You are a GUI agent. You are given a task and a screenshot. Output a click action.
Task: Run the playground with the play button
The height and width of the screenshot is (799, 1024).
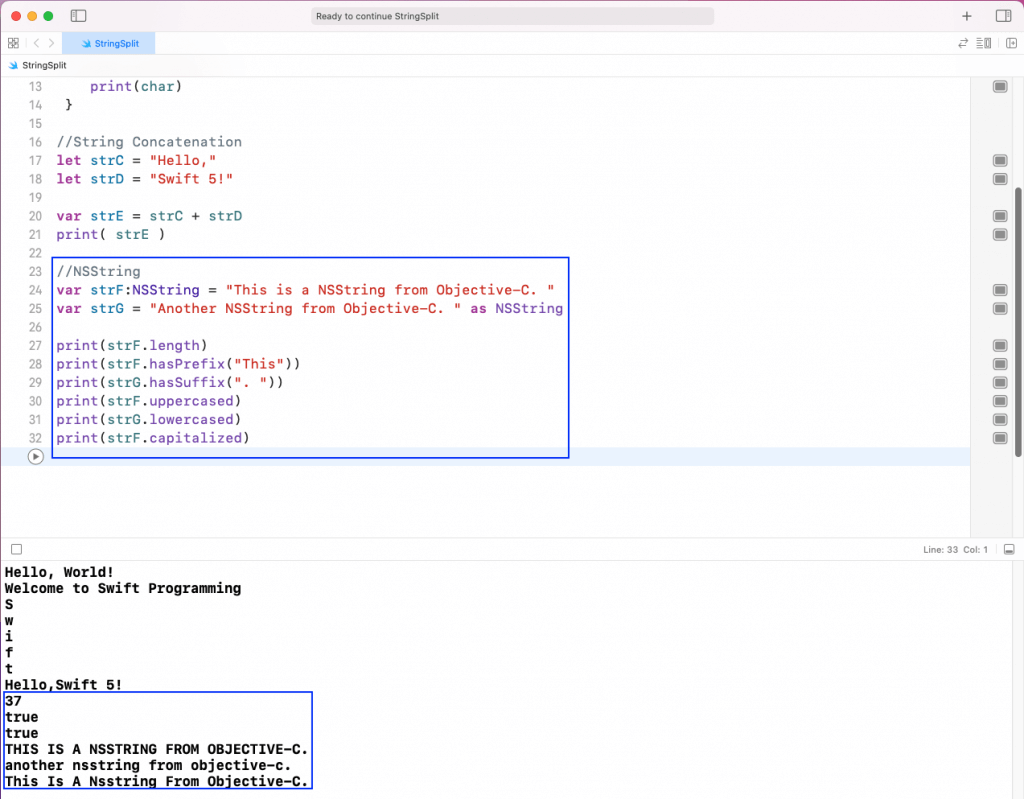tap(36, 457)
